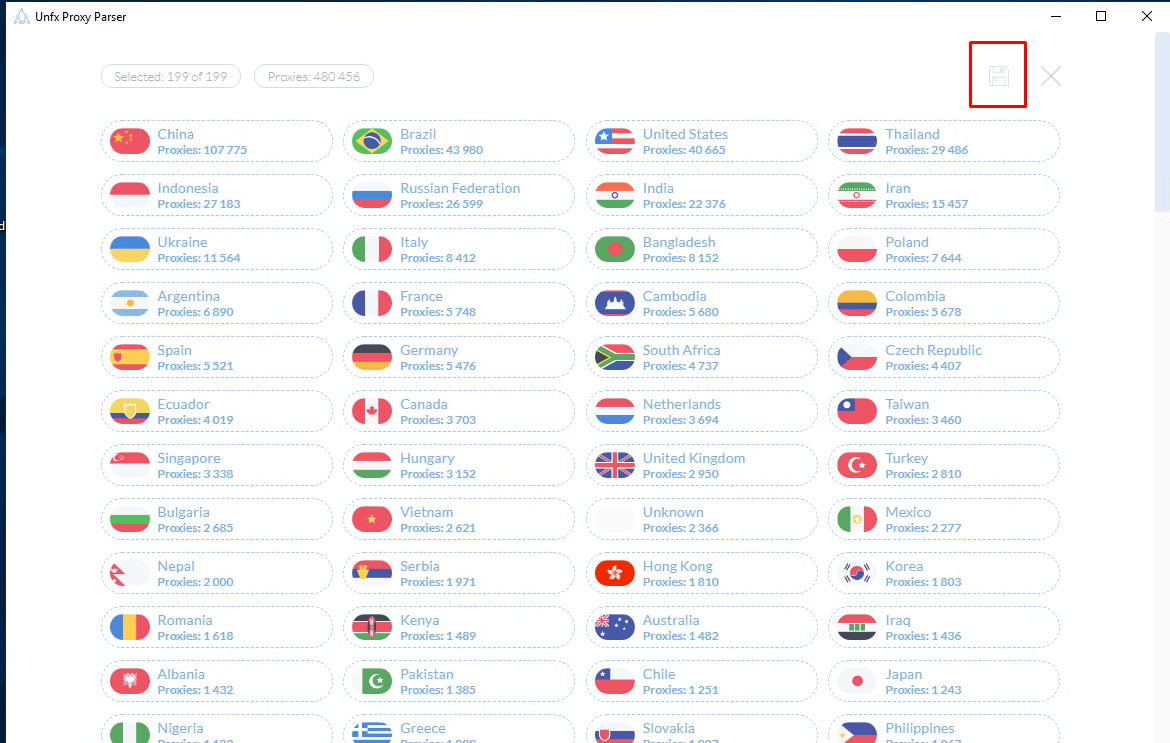The height and width of the screenshot is (743, 1170).
Task: Click the Hong Kong country name
Action: (x=677, y=566)
